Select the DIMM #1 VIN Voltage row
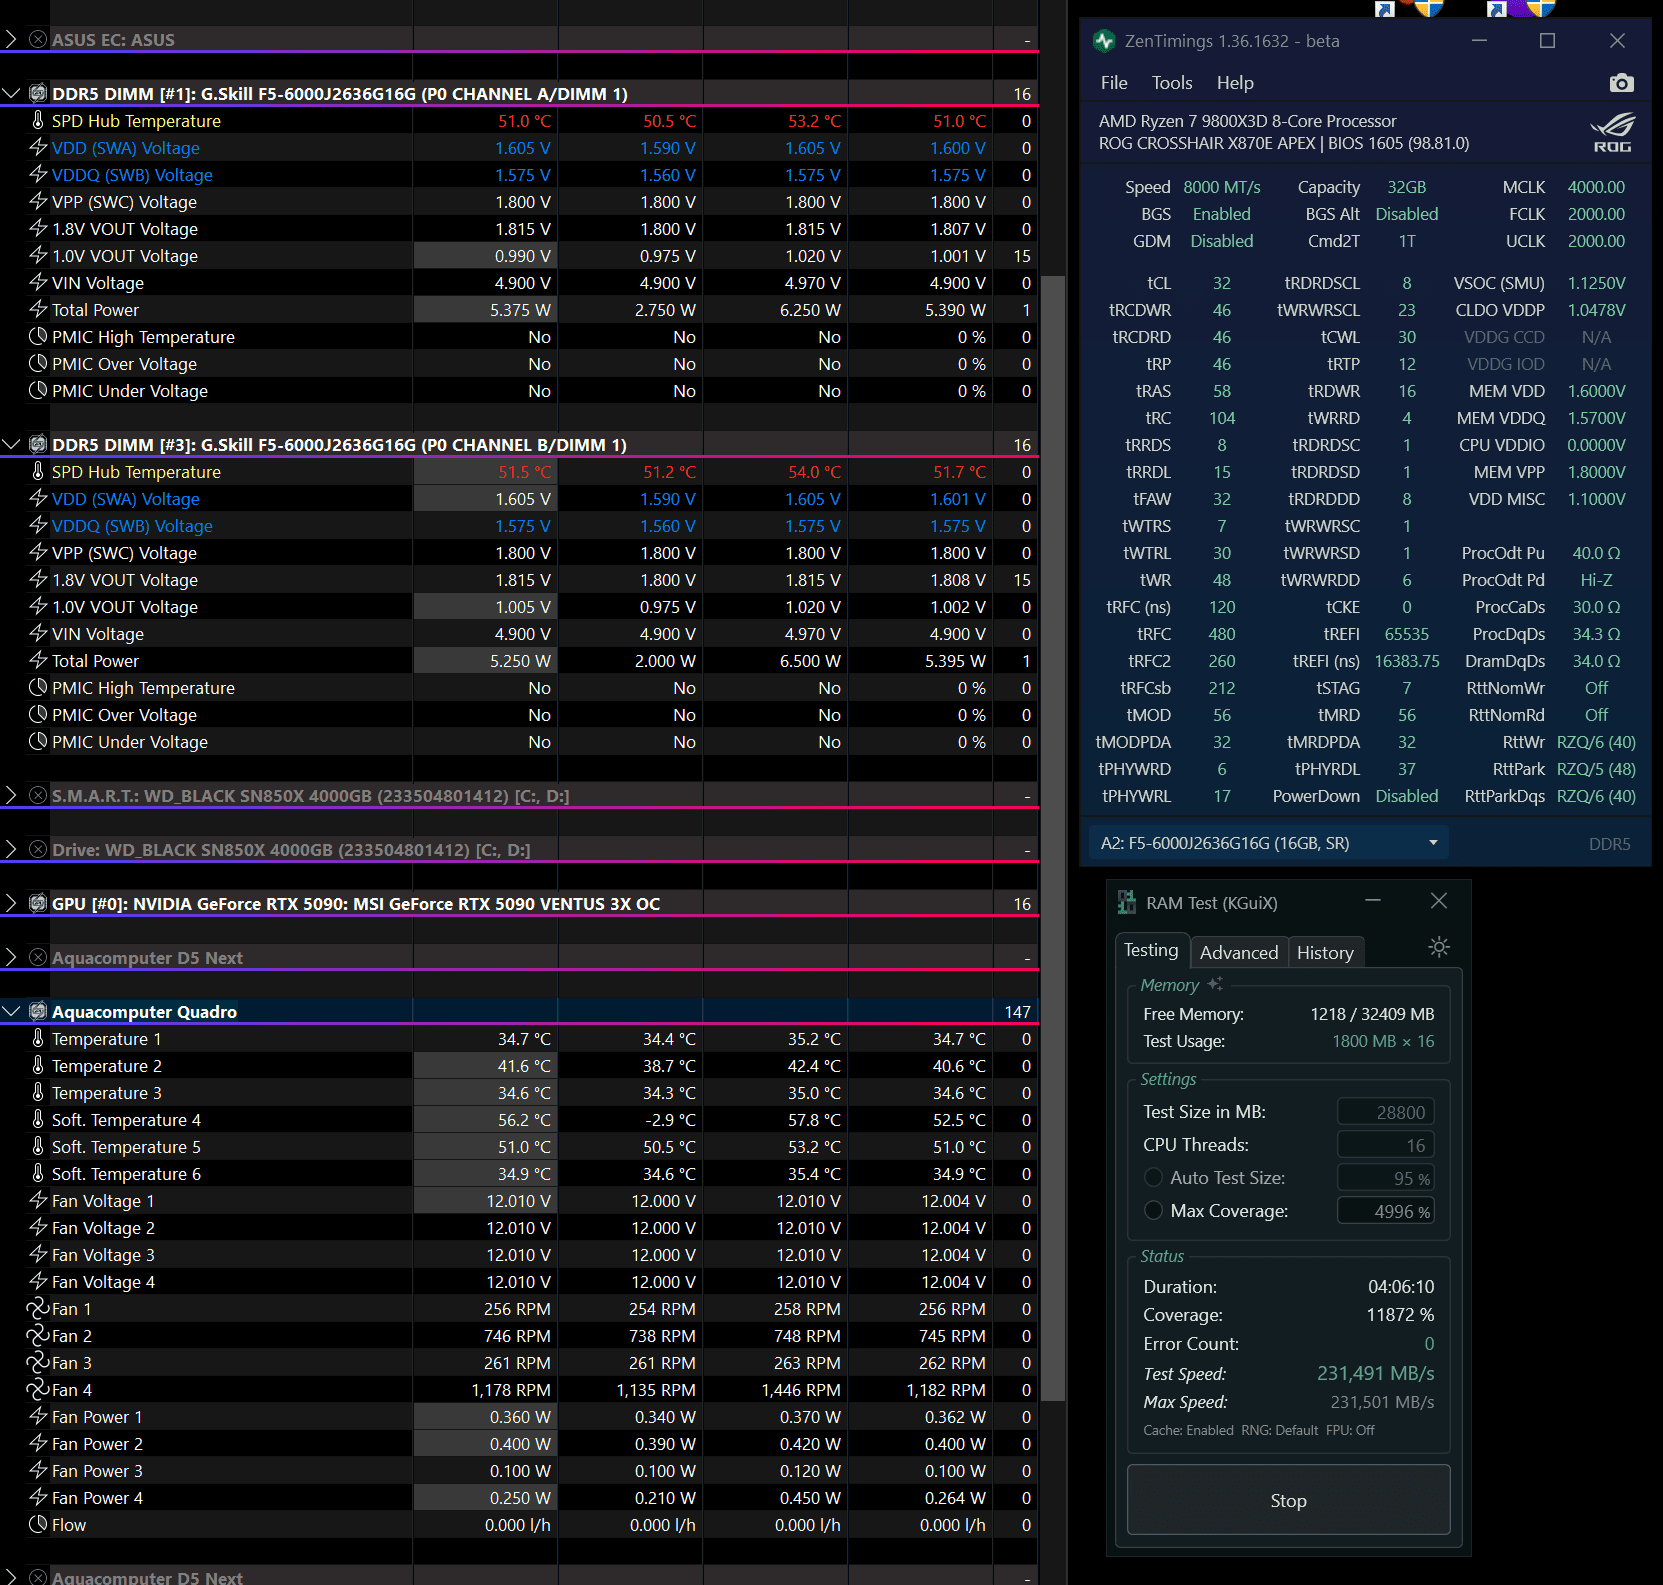The image size is (1663, 1585). (x=518, y=283)
